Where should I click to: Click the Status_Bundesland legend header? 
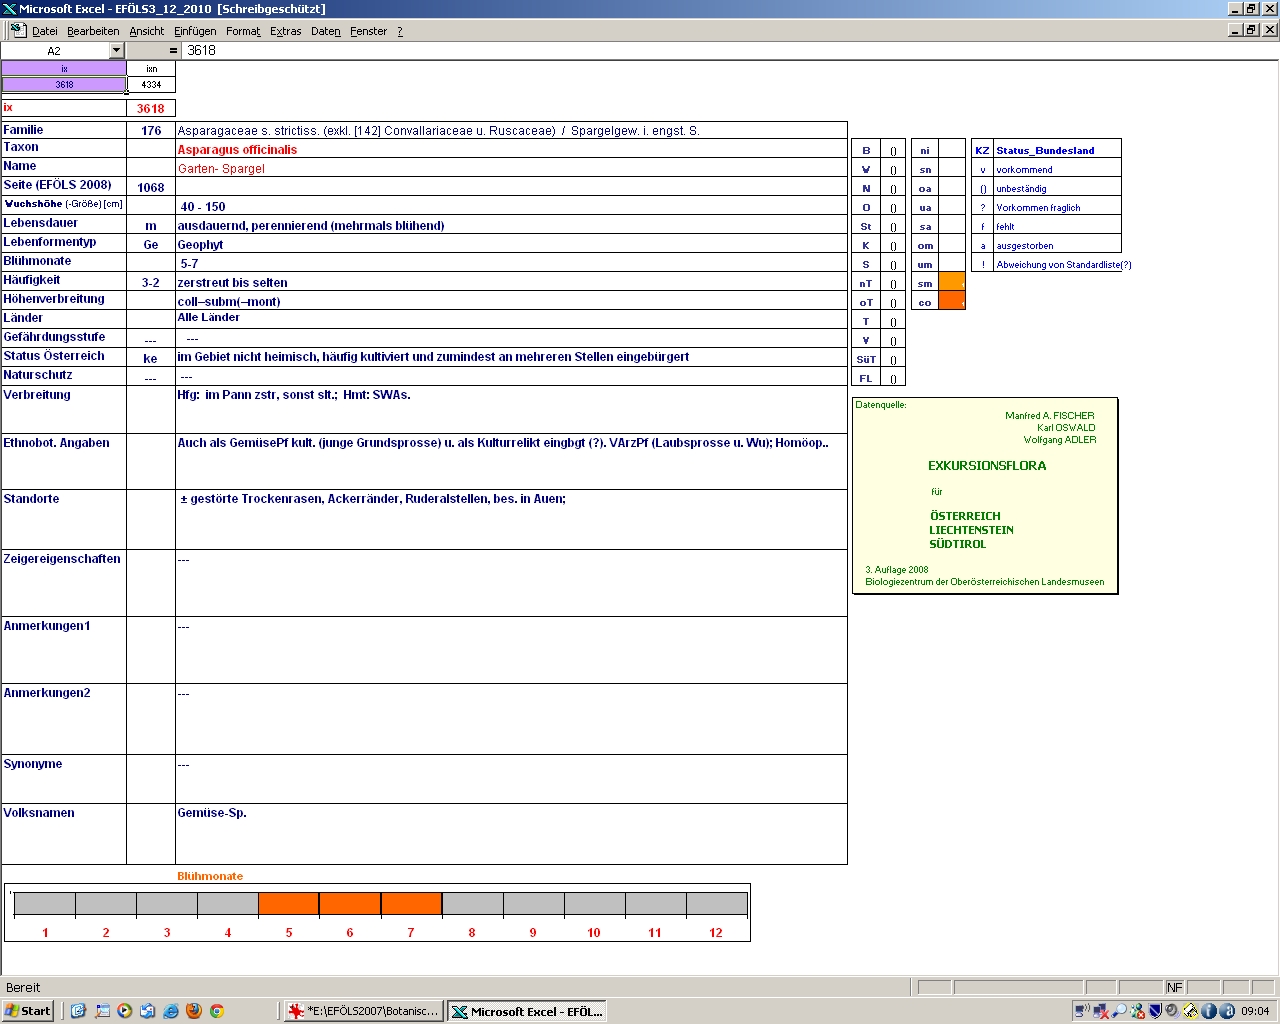[1045, 150]
